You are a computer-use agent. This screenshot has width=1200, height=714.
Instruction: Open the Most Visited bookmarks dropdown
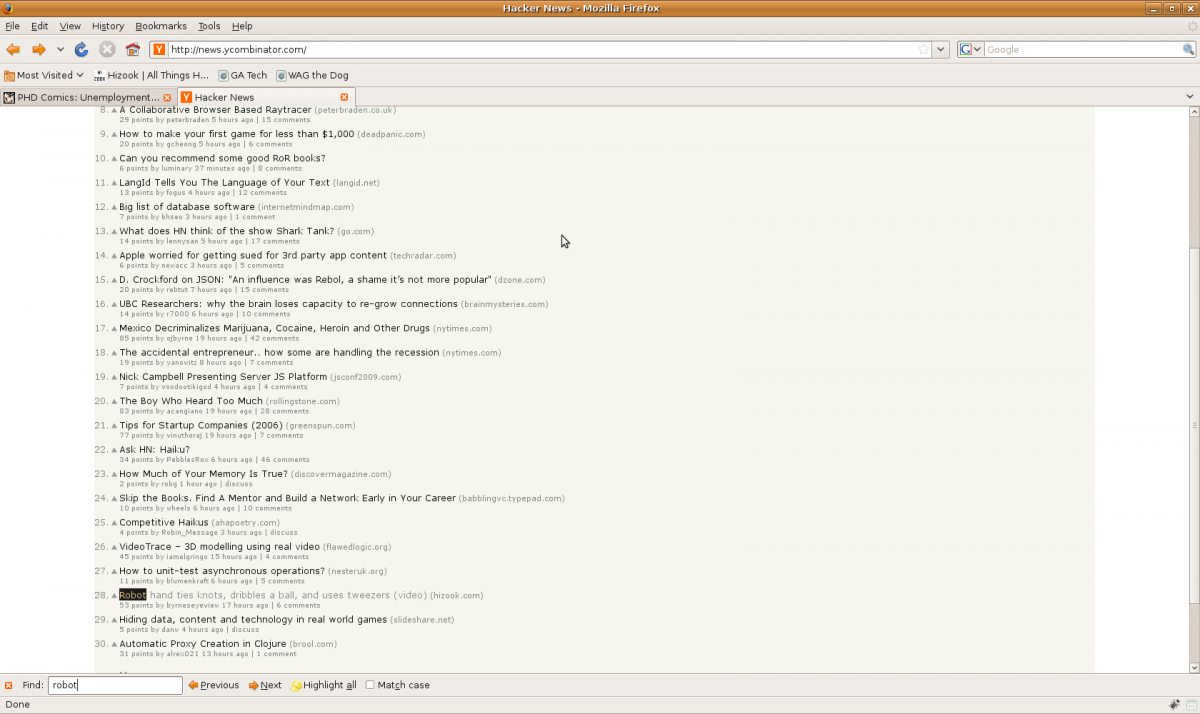pos(44,75)
